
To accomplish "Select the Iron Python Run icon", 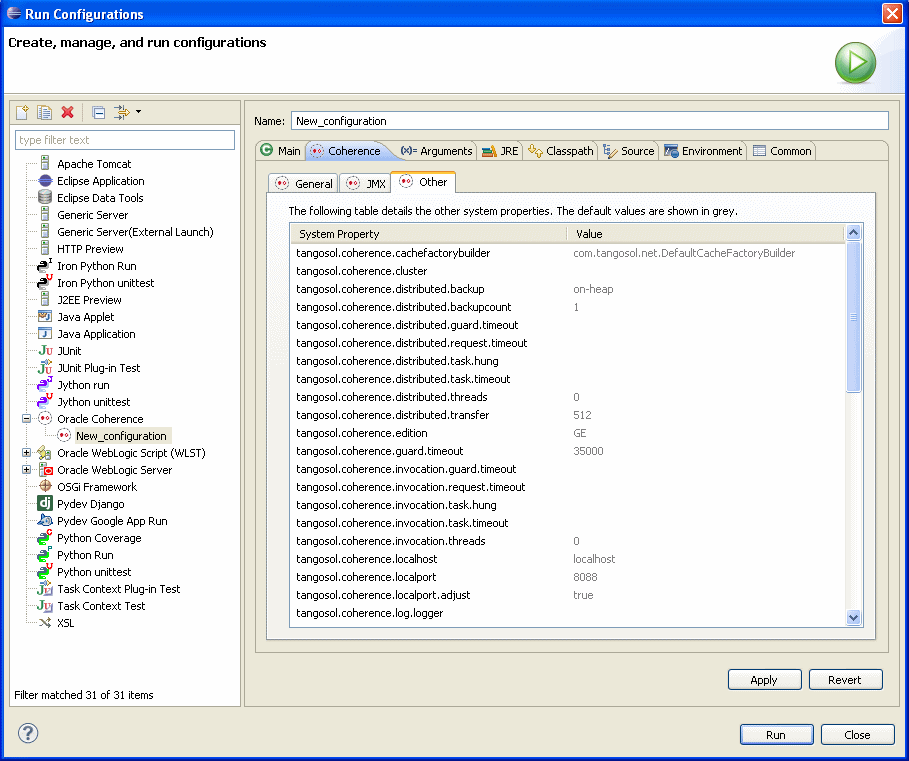I will pyautogui.click(x=45, y=265).
